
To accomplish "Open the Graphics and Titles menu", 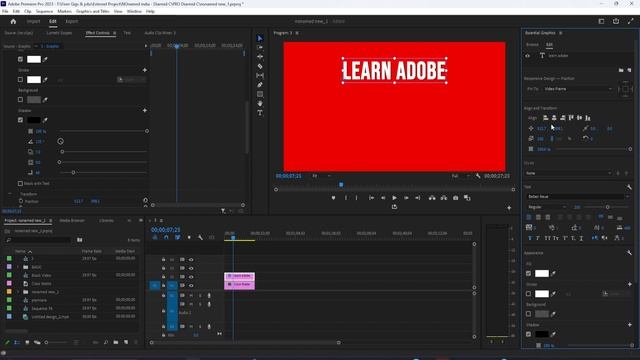I will (93, 11).
